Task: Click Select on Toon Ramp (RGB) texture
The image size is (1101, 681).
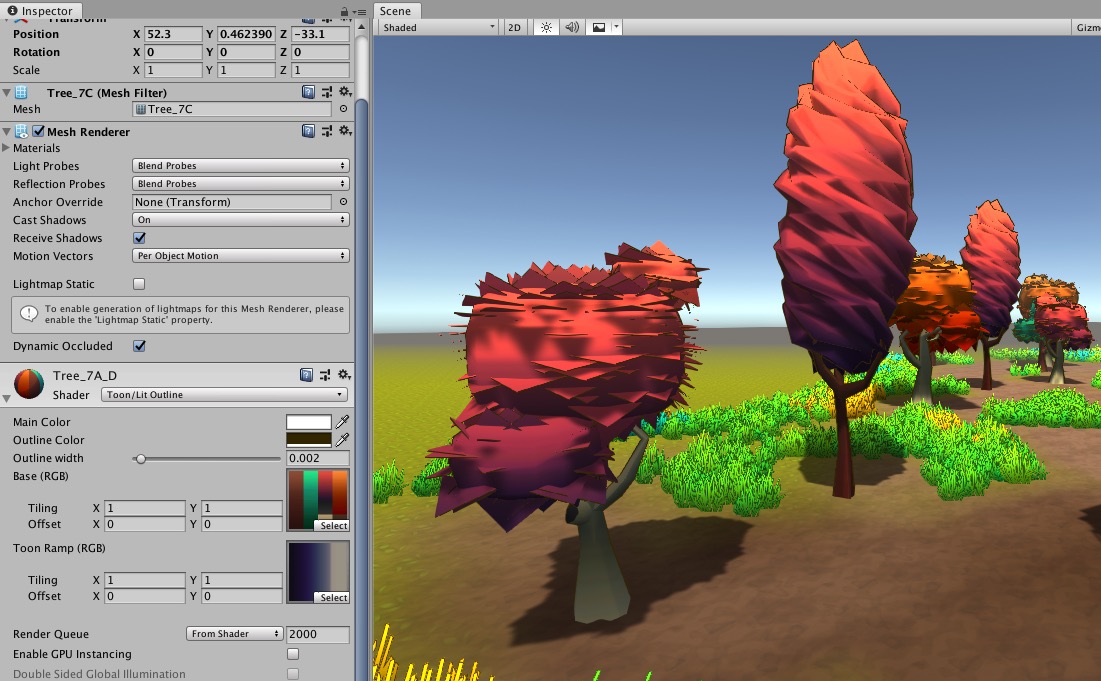Action: coord(334,597)
